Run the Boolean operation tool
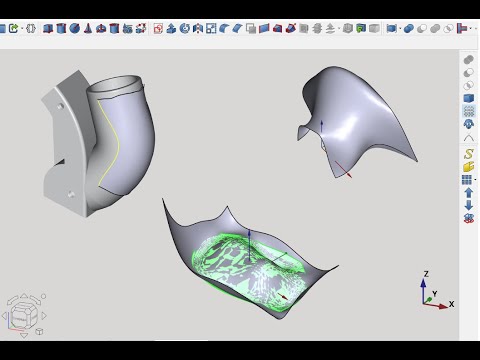The image size is (480, 360). [x=409, y=28]
